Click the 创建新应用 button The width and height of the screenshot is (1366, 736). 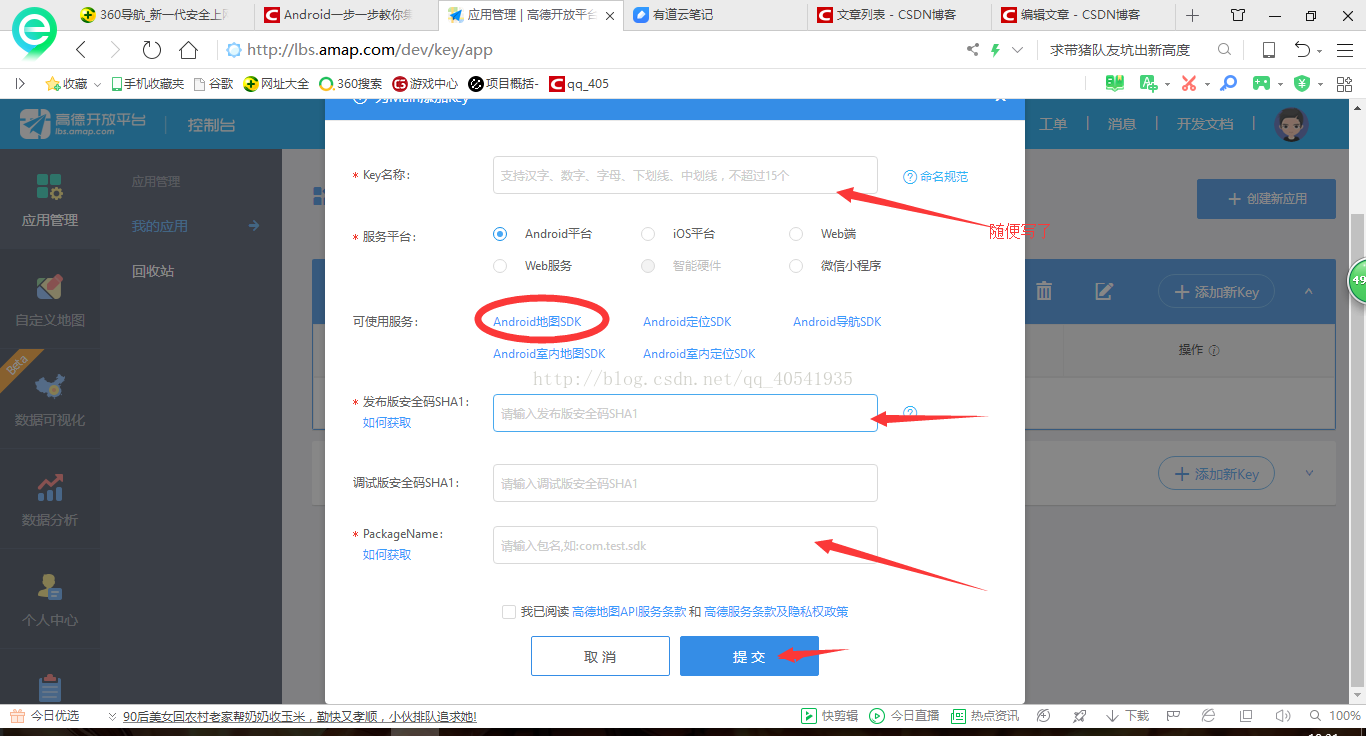(1266, 199)
